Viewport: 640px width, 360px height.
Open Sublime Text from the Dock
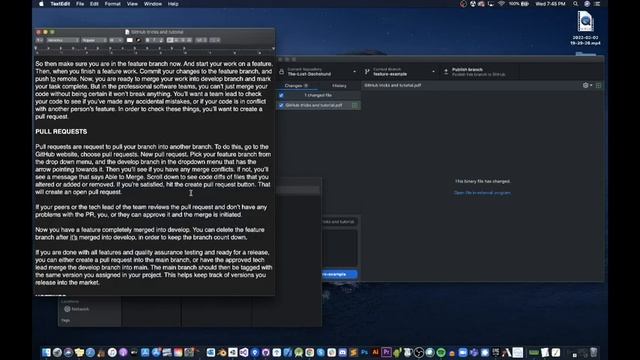pos(353,353)
